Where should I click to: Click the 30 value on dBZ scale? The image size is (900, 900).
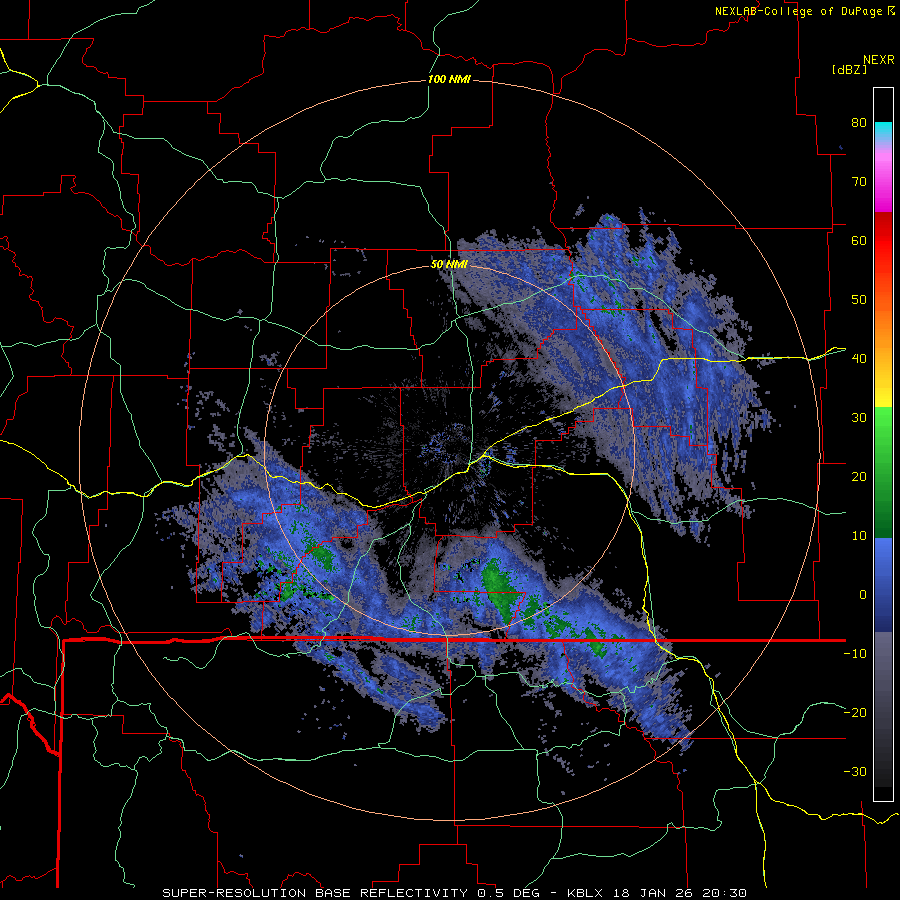tap(859, 418)
